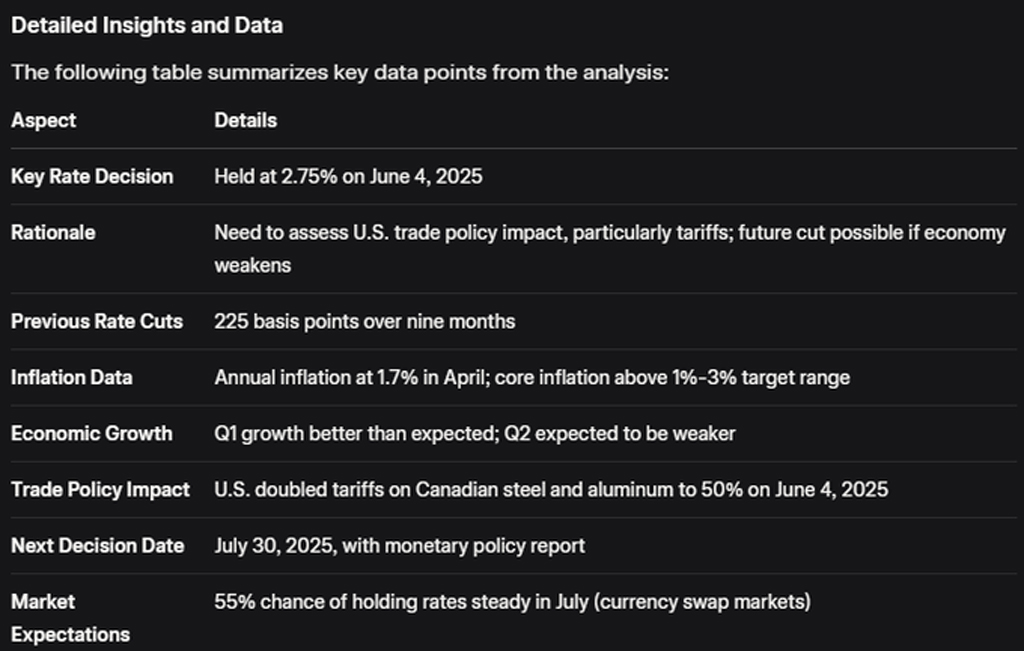Viewport: 1024px width, 651px height.
Task: Select the annual inflation 1.7% details cell
Action: (x=531, y=377)
